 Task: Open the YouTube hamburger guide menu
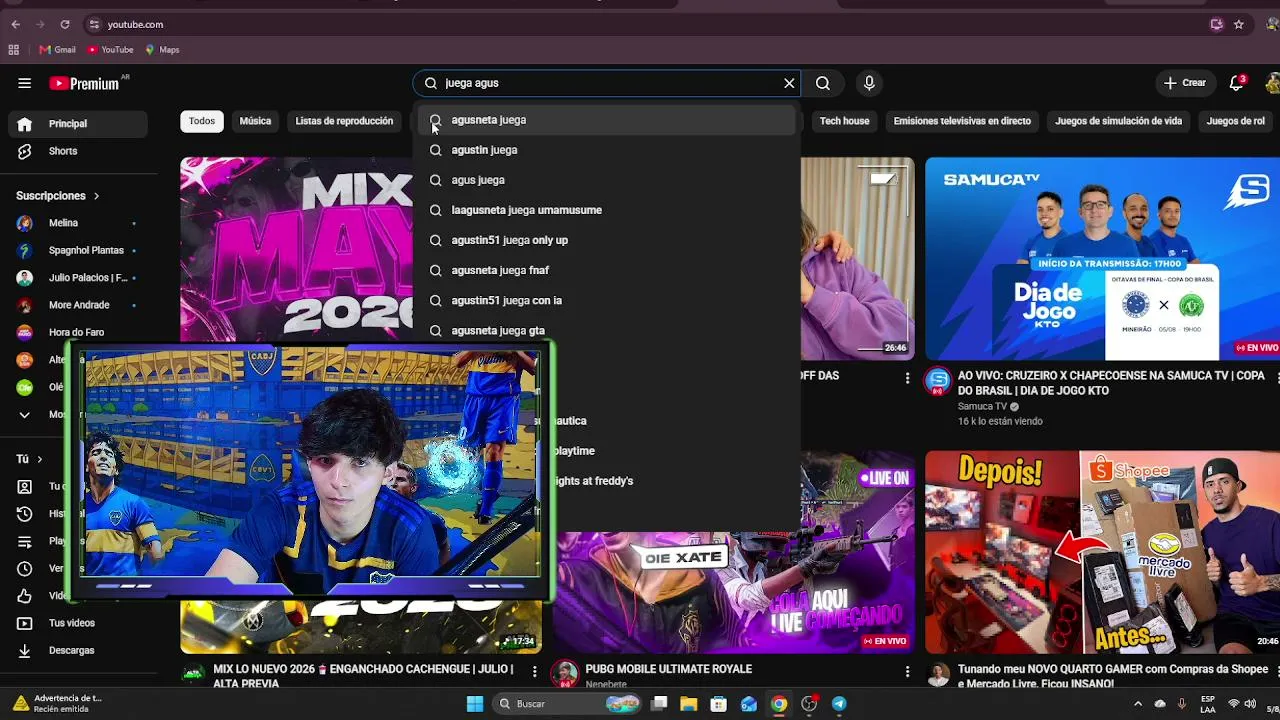pos(24,83)
